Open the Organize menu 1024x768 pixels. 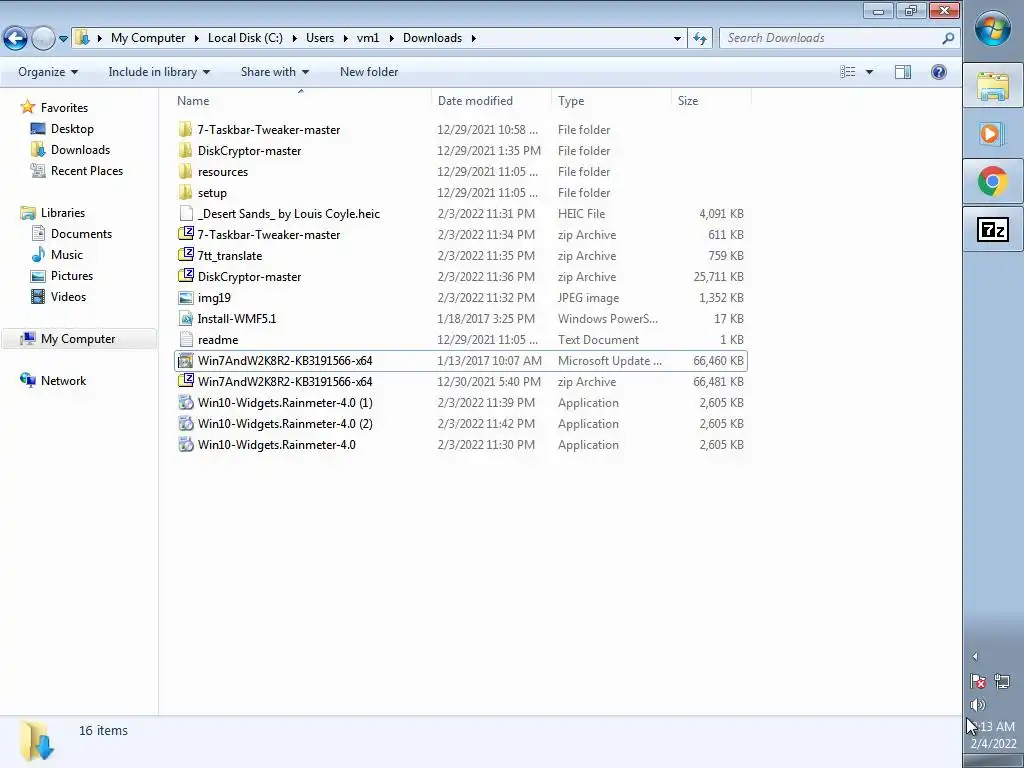click(48, 72)
